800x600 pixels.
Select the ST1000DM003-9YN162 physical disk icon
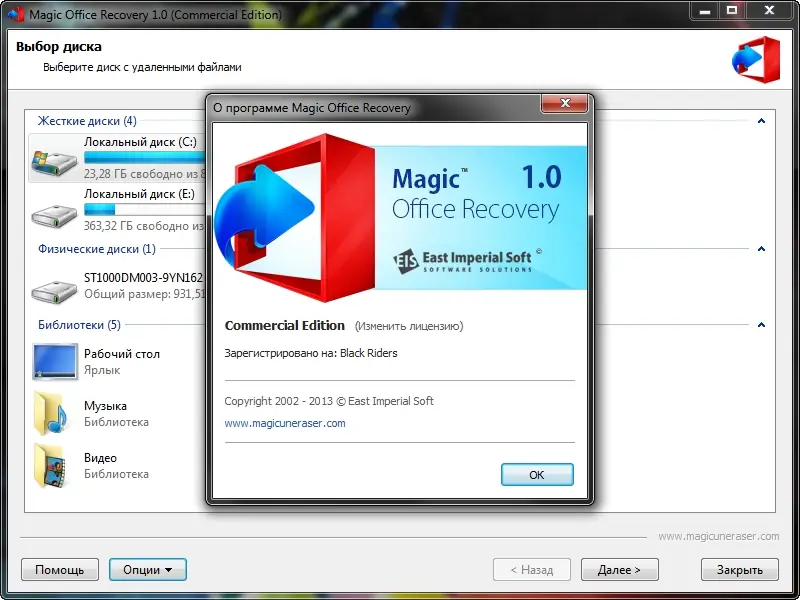(x=54, y=291)
